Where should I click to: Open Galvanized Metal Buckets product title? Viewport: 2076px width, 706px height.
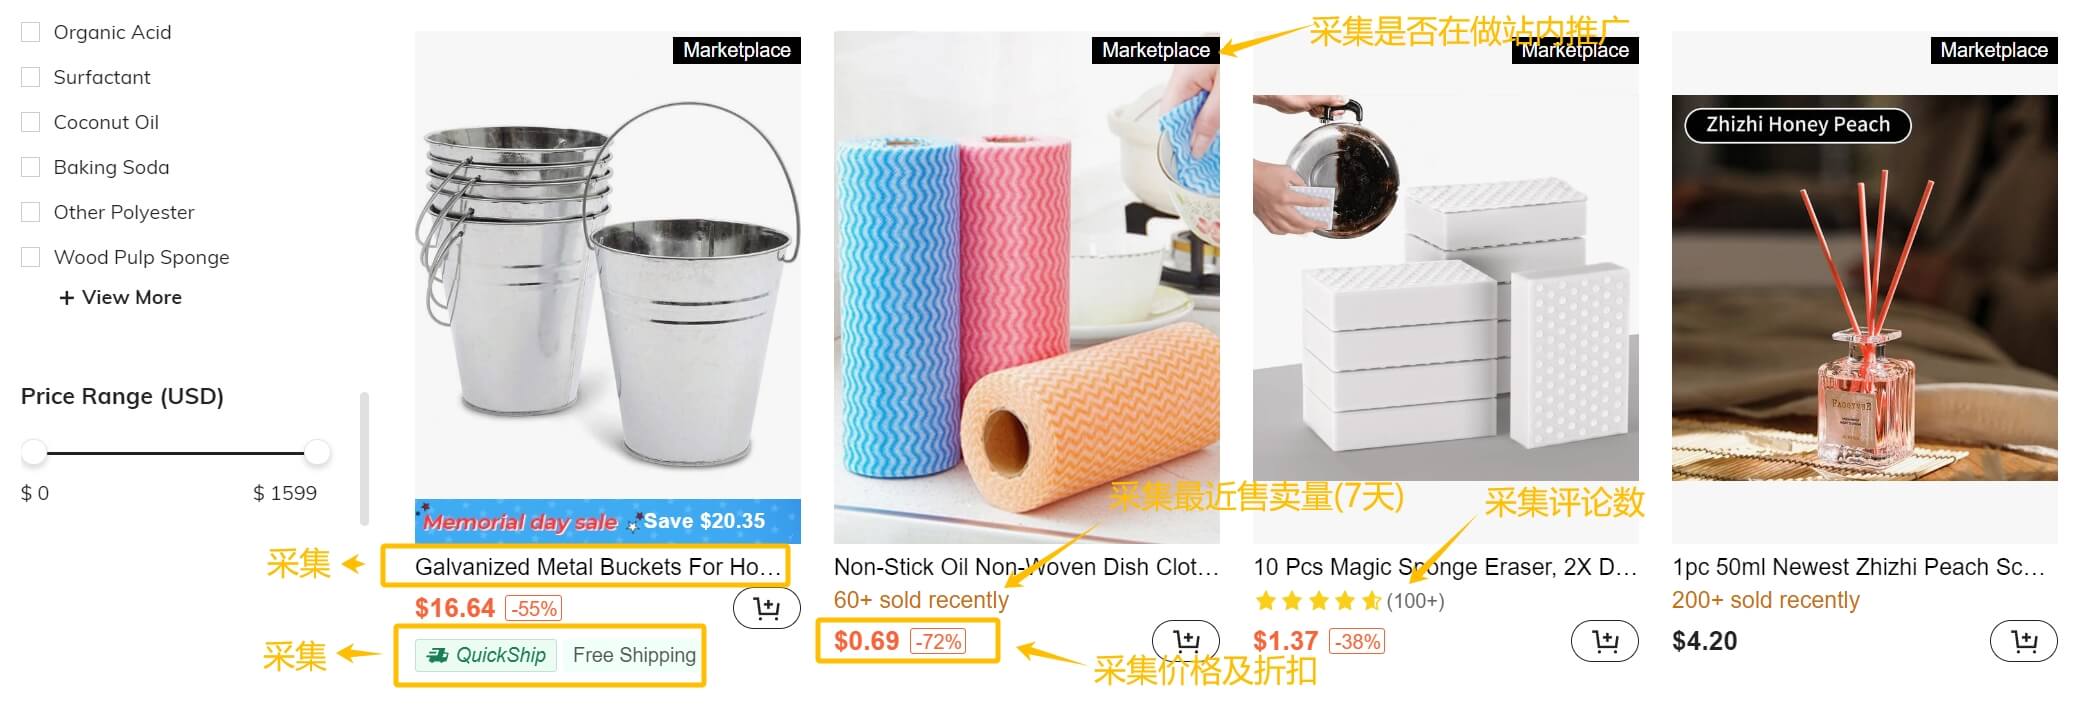click(x=598, y=567)
